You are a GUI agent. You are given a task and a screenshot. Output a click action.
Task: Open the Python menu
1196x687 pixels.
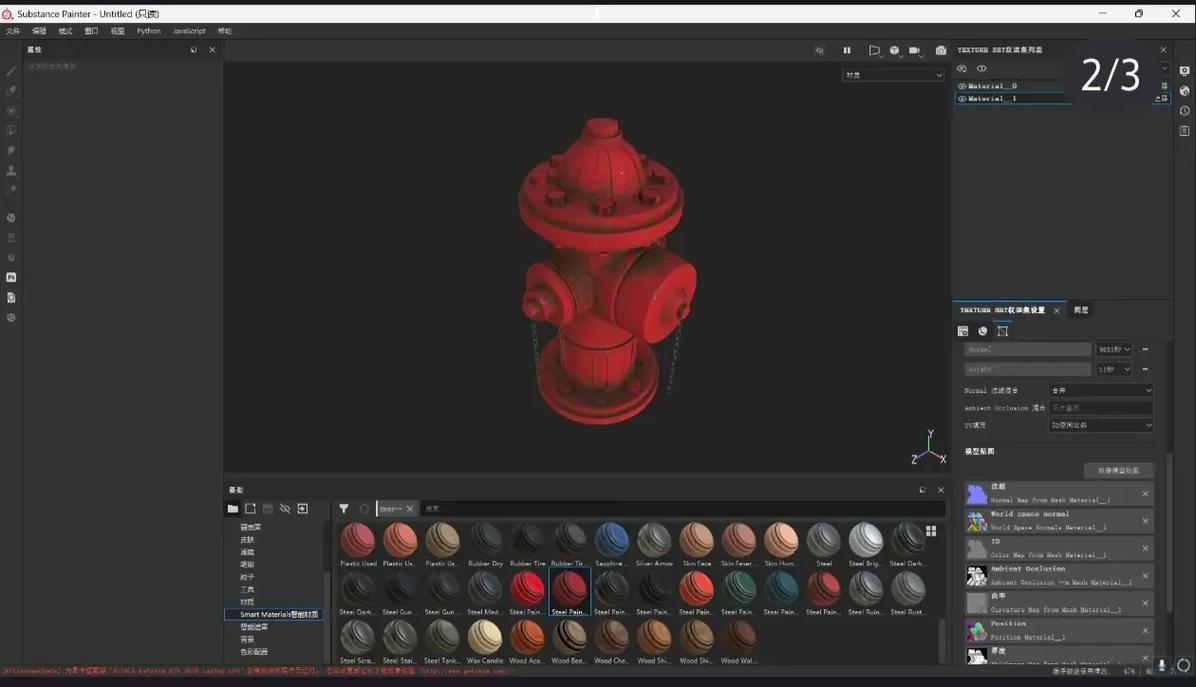[148, 31]
